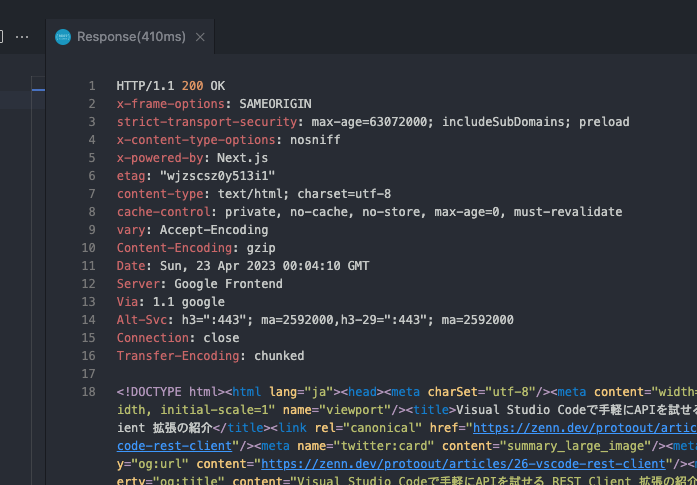
Task: Click the REST Client icon on Response tab
Action: 63,37
